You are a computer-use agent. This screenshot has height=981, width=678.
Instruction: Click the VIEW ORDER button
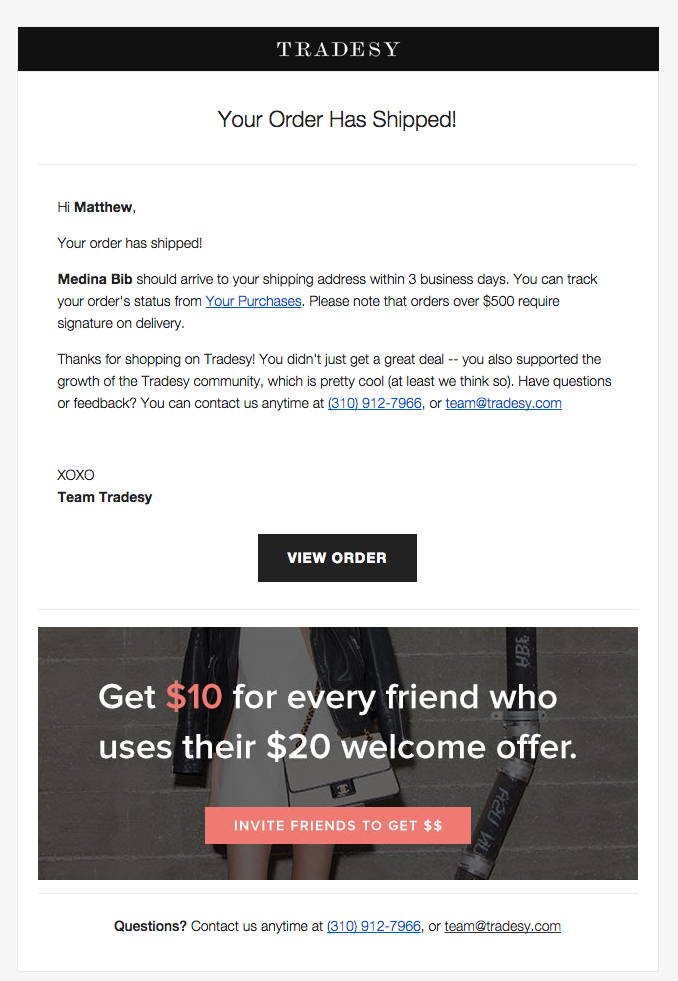pos(337,557)
